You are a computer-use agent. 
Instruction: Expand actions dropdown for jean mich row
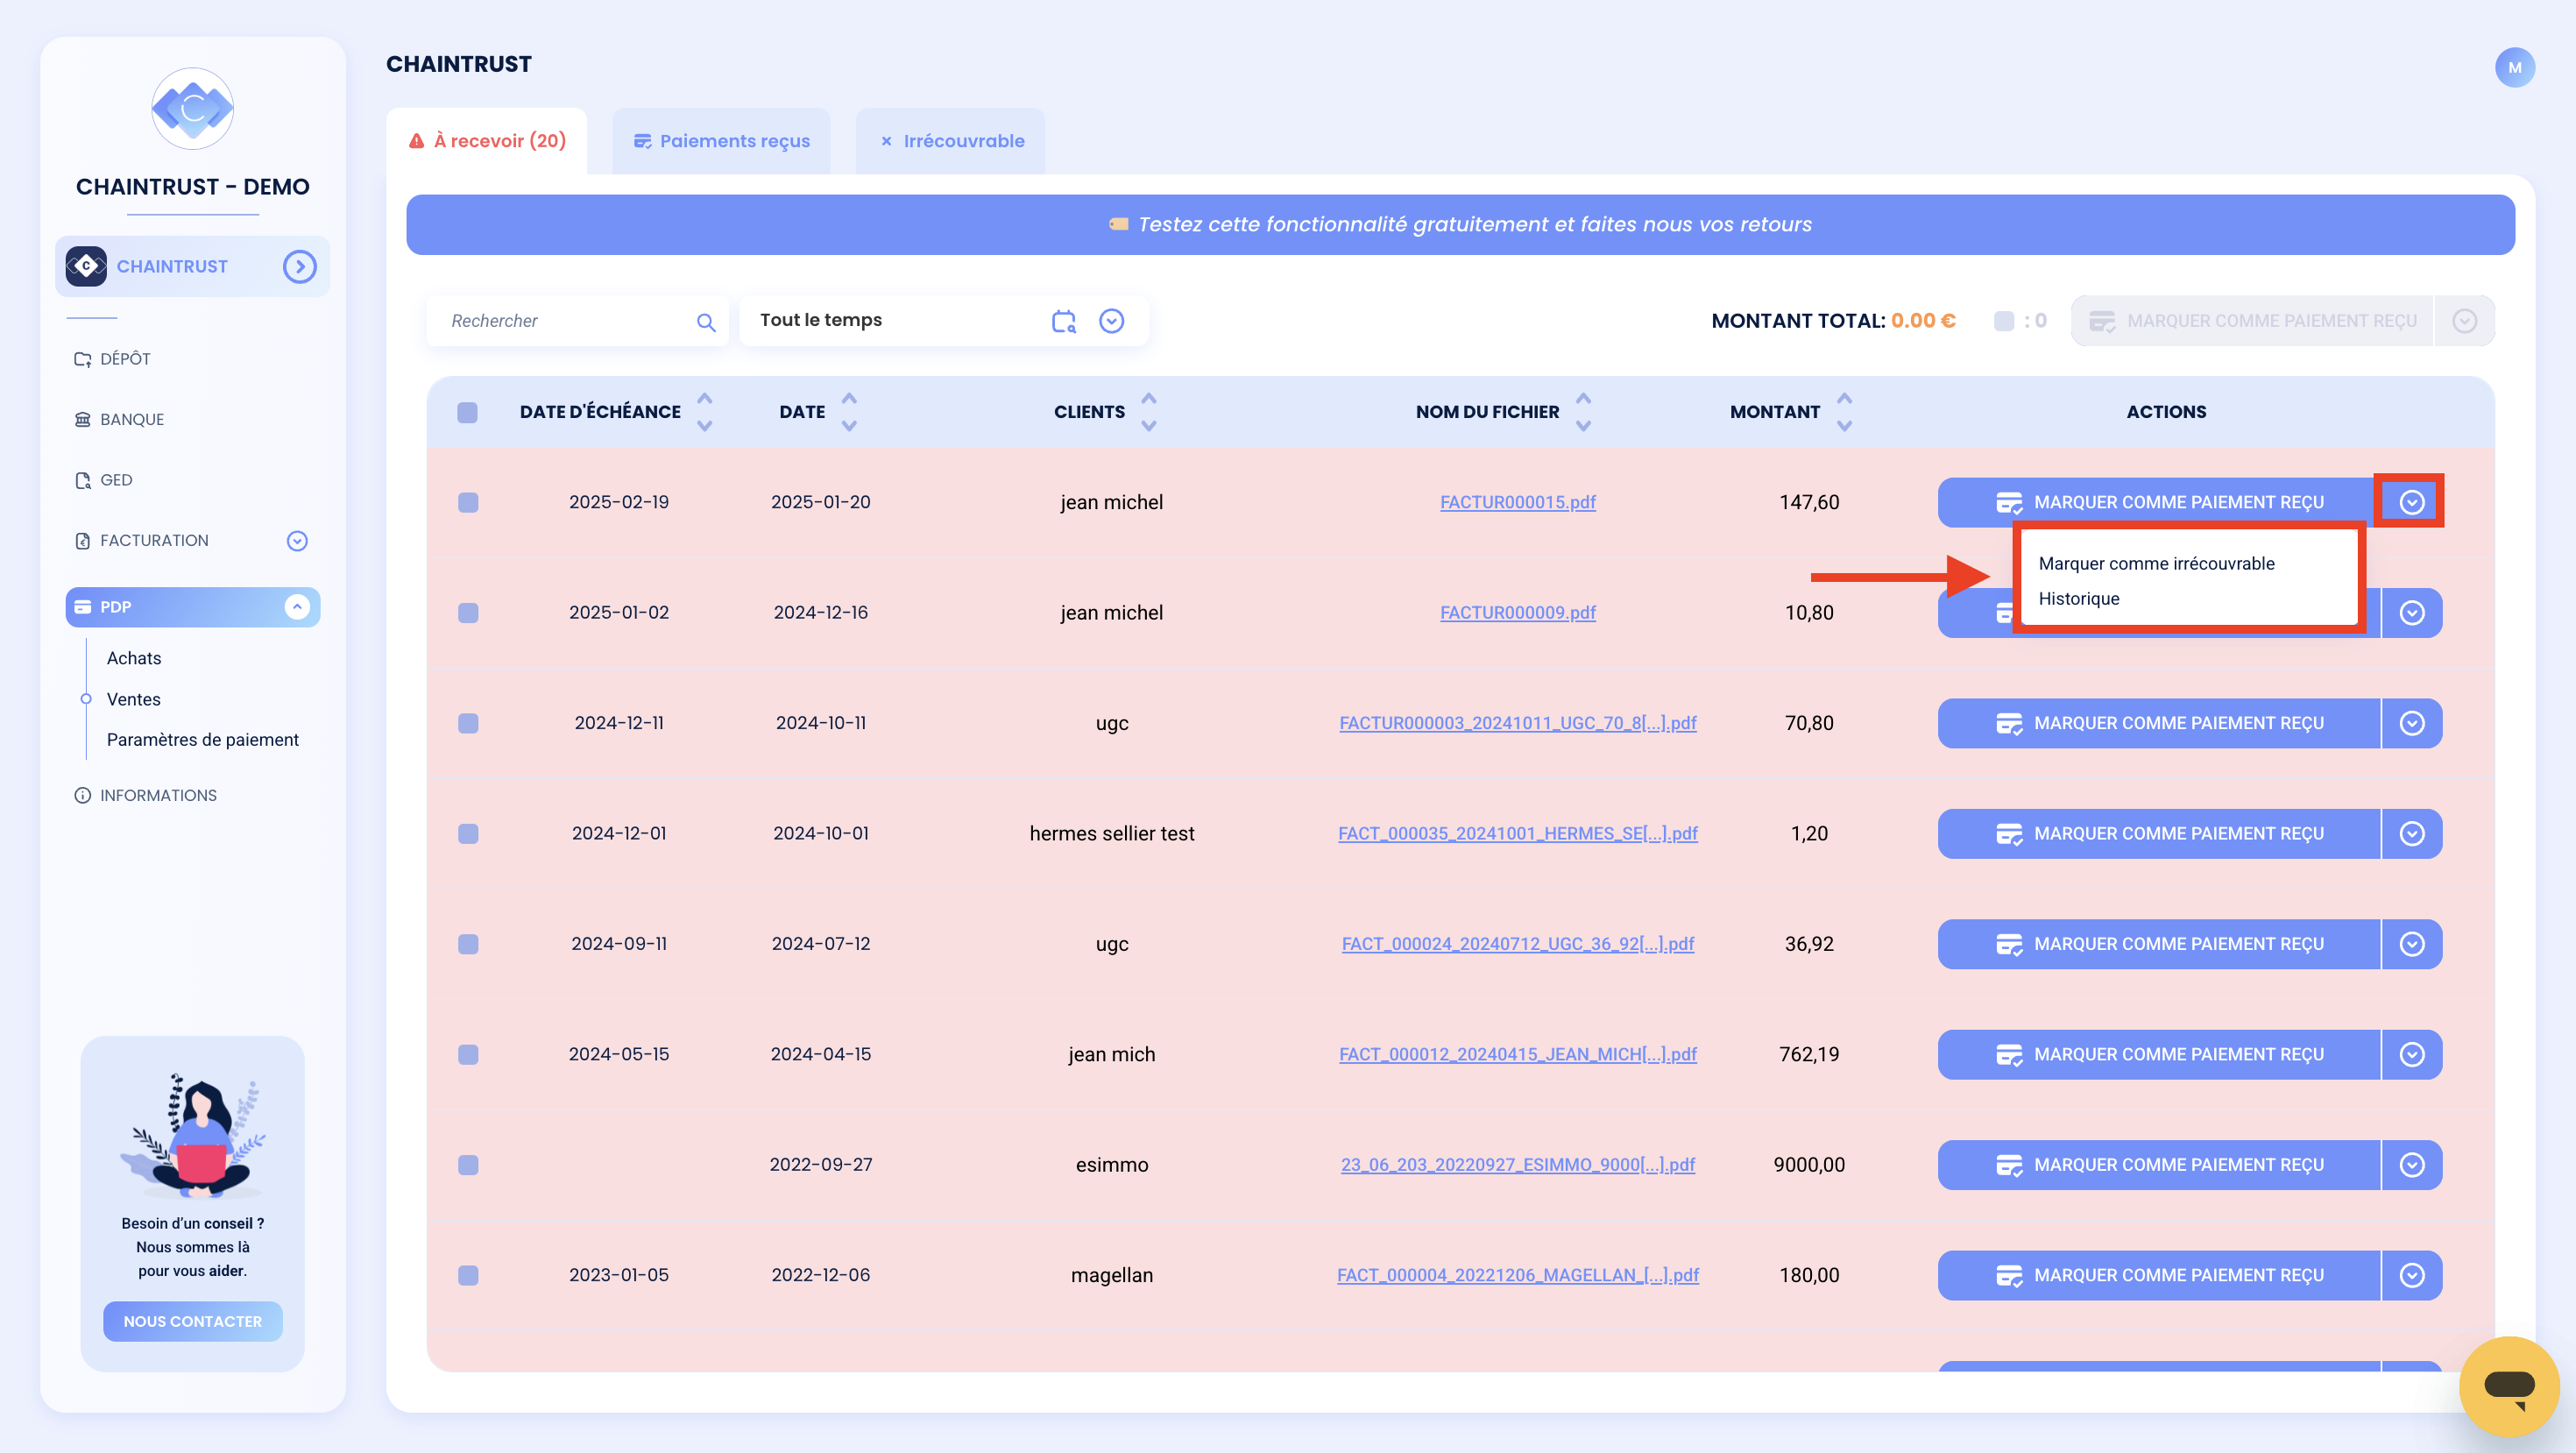[x=2411, y=1055]
